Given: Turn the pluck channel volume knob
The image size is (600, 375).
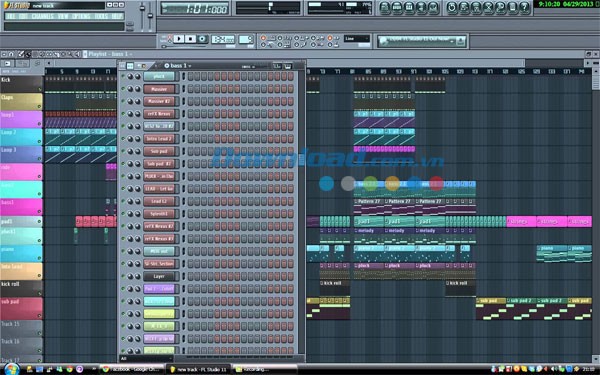Looking at the screenshot, I should pyautogui.click(x=137, y=77).
